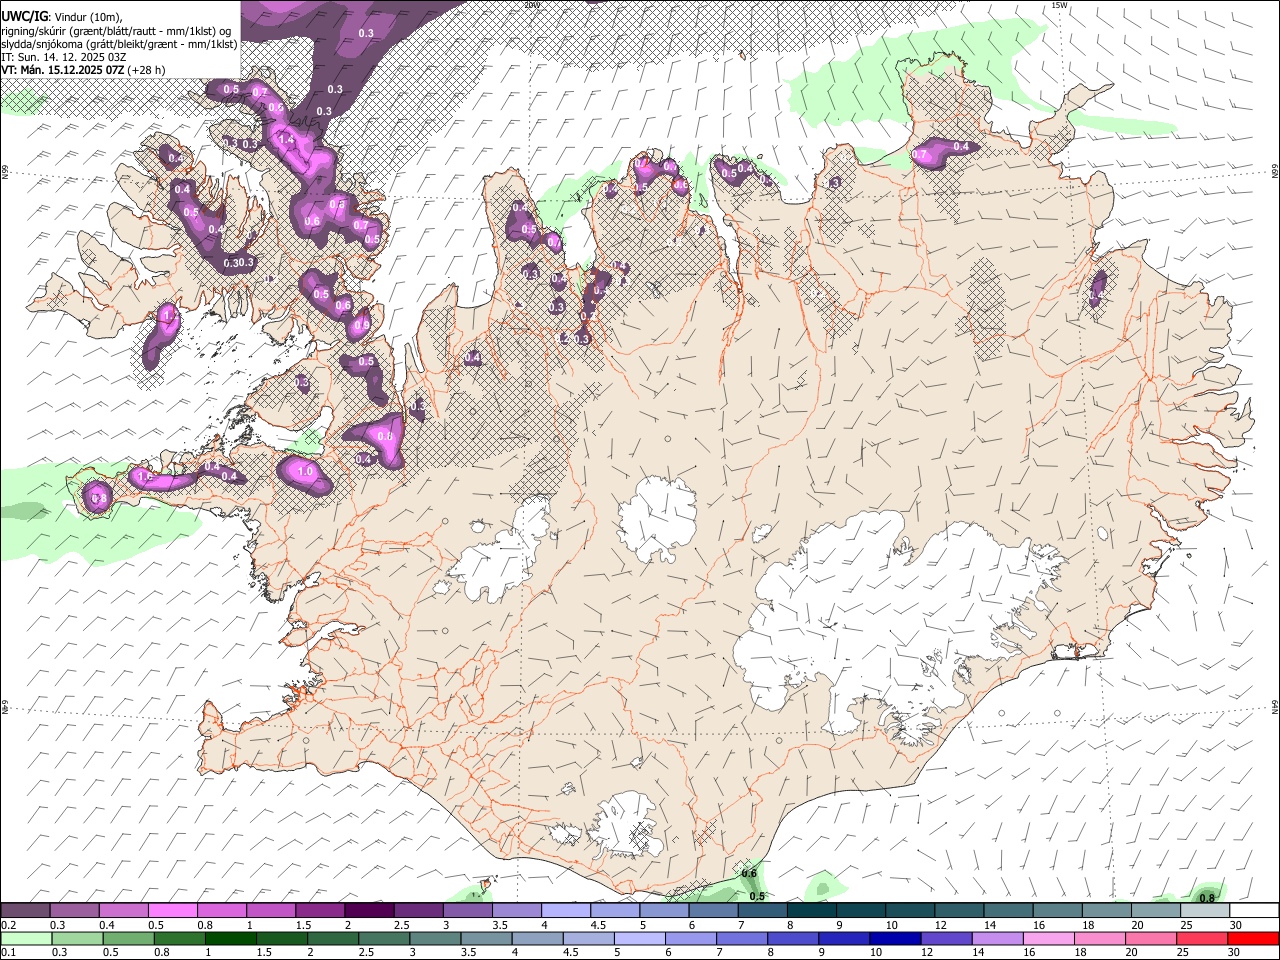Select the darkest green 1–1.5 lower legend swatch
The height and width of the screenshot is (960, 1280).
230,938
